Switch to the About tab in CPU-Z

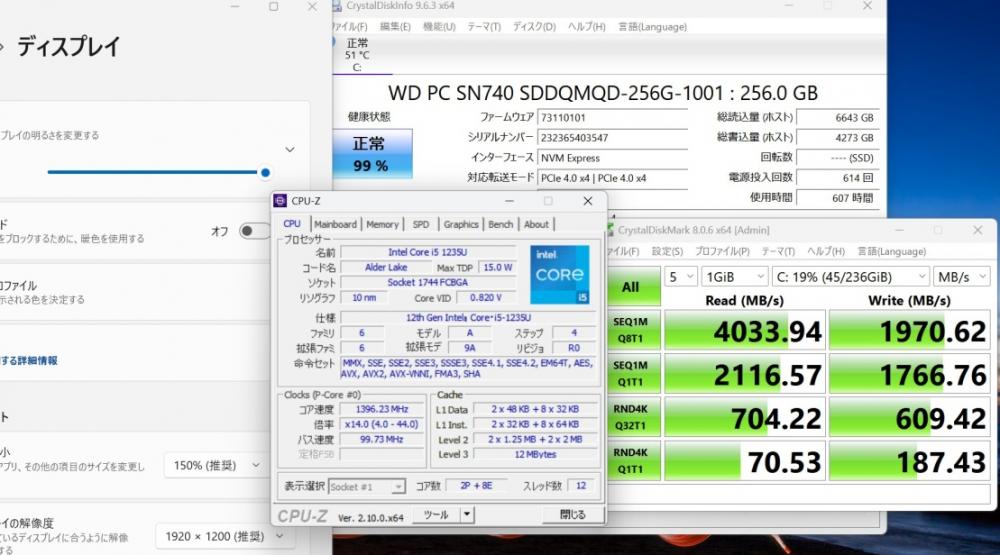536,225
